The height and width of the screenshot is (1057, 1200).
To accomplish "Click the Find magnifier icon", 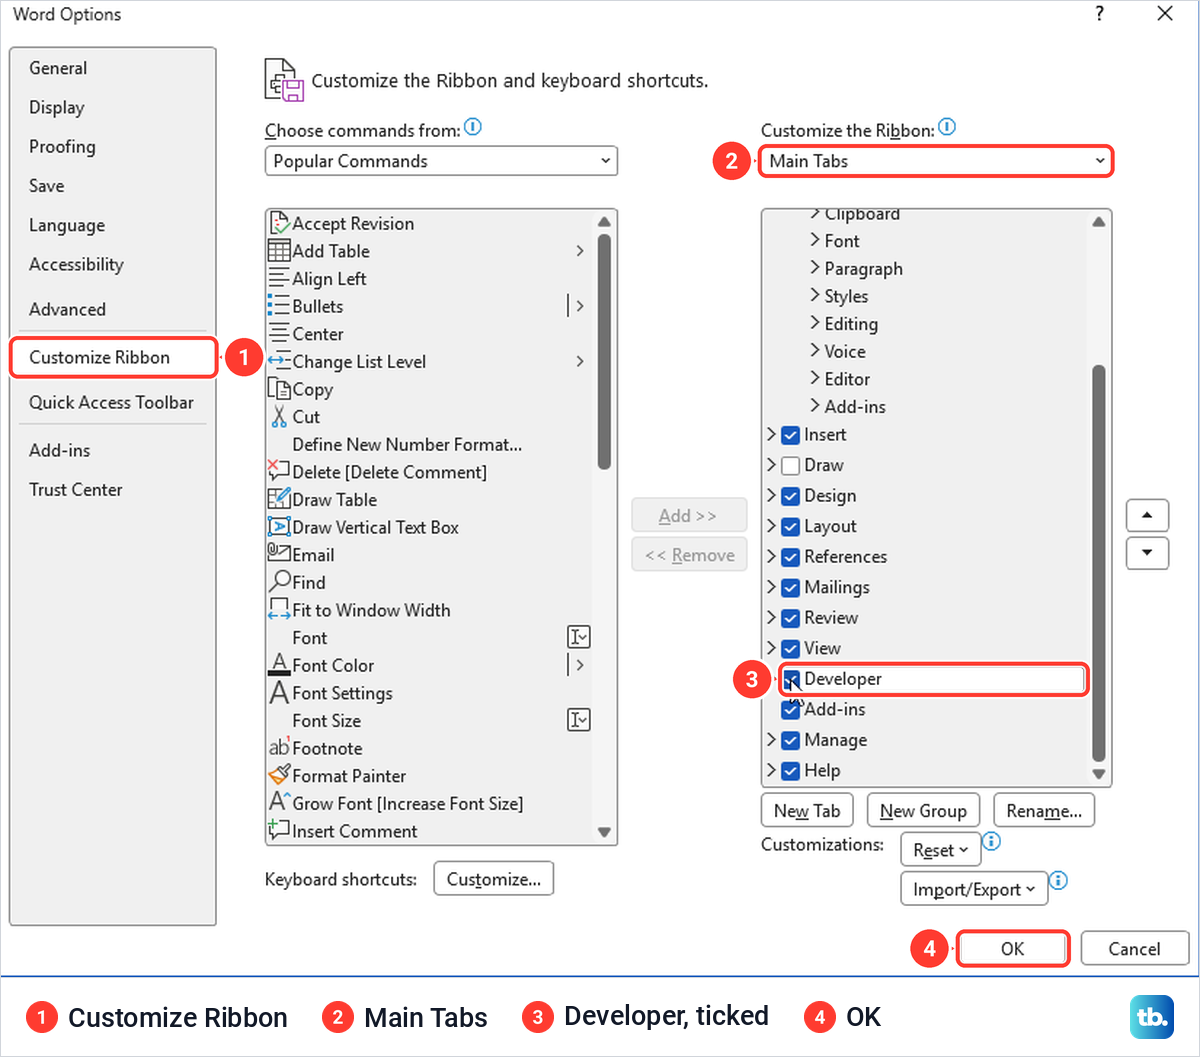I will [x=279, y=582].
